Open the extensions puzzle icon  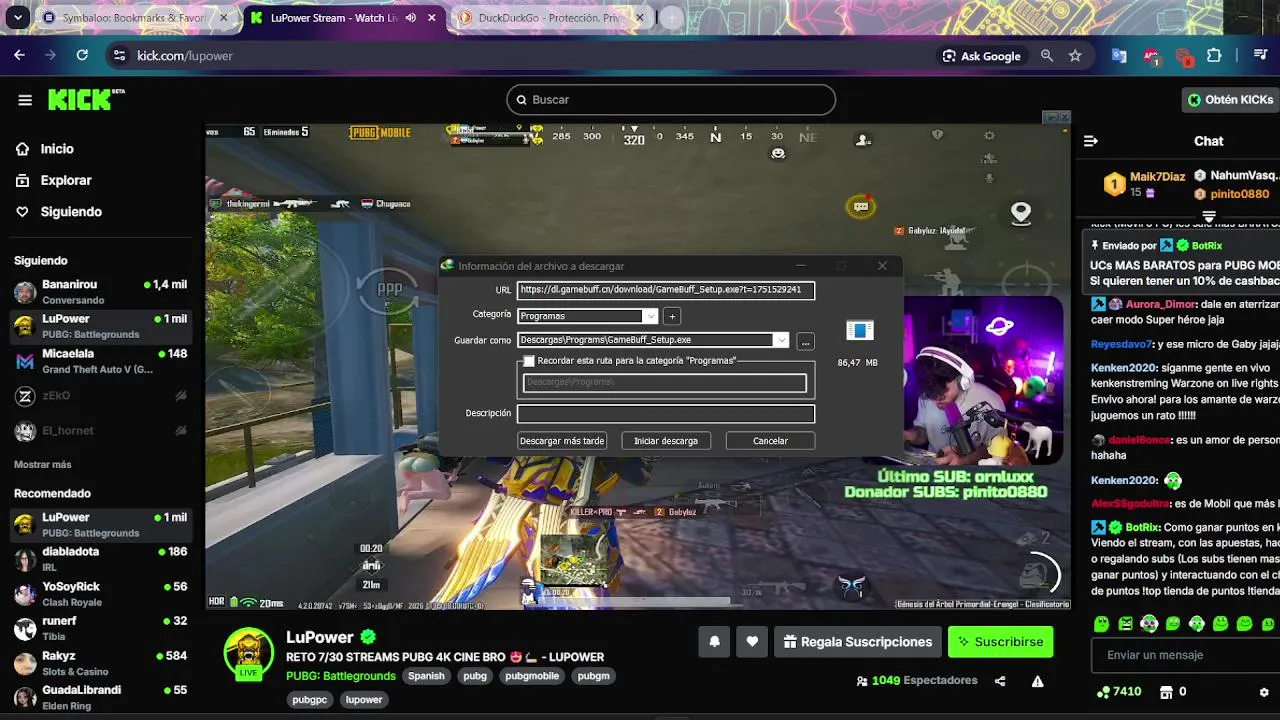coord(1214,56)
